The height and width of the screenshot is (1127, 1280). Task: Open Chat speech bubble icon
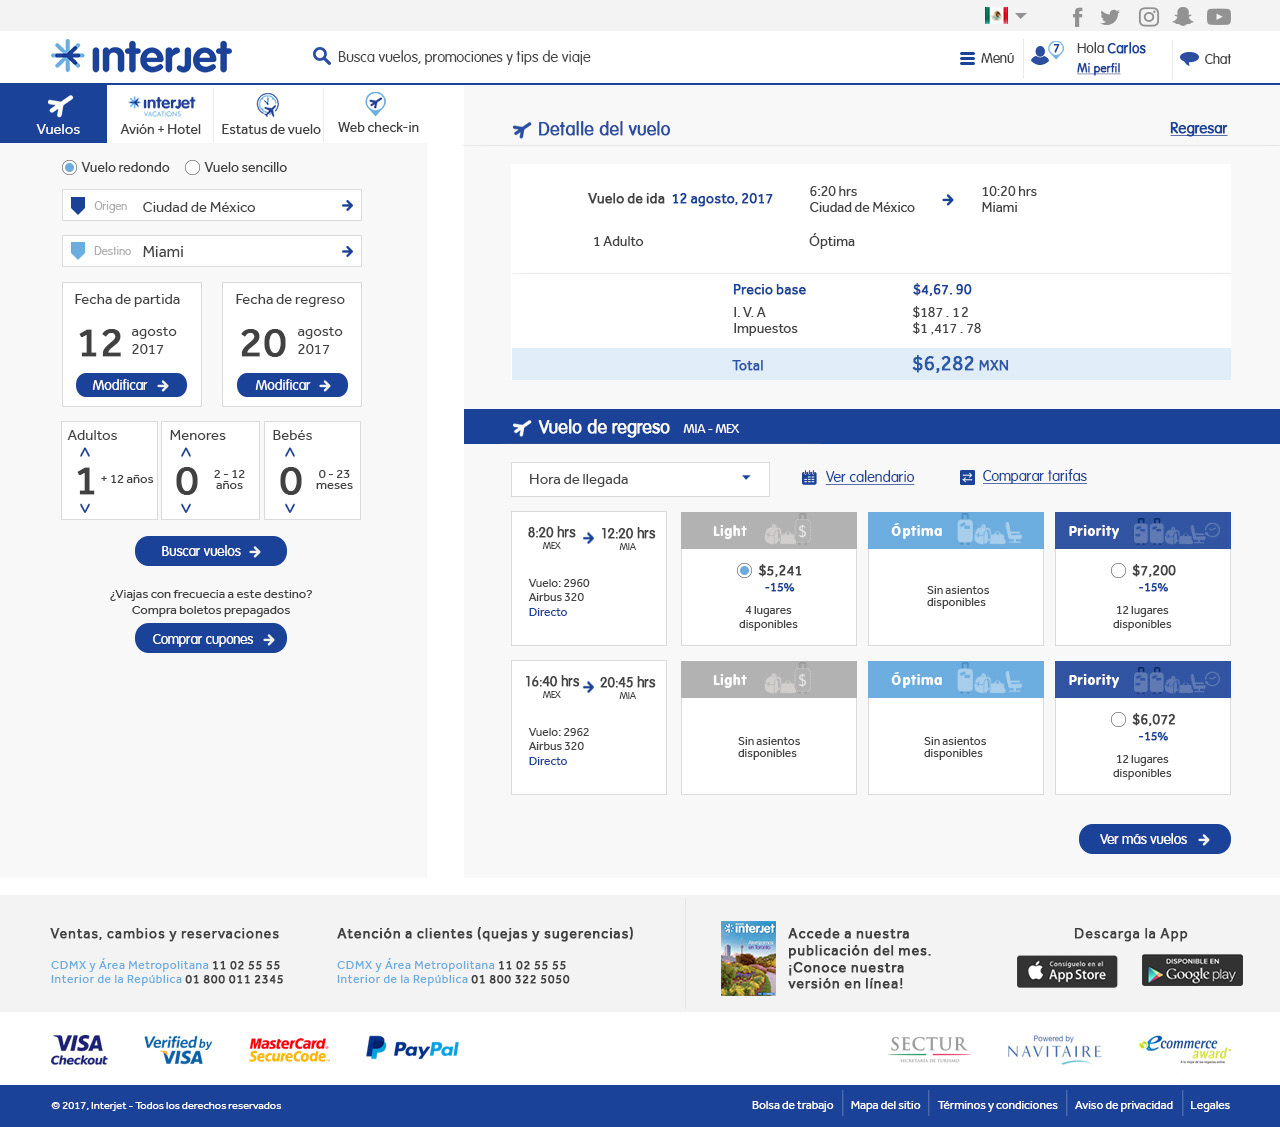point(1189,58)
